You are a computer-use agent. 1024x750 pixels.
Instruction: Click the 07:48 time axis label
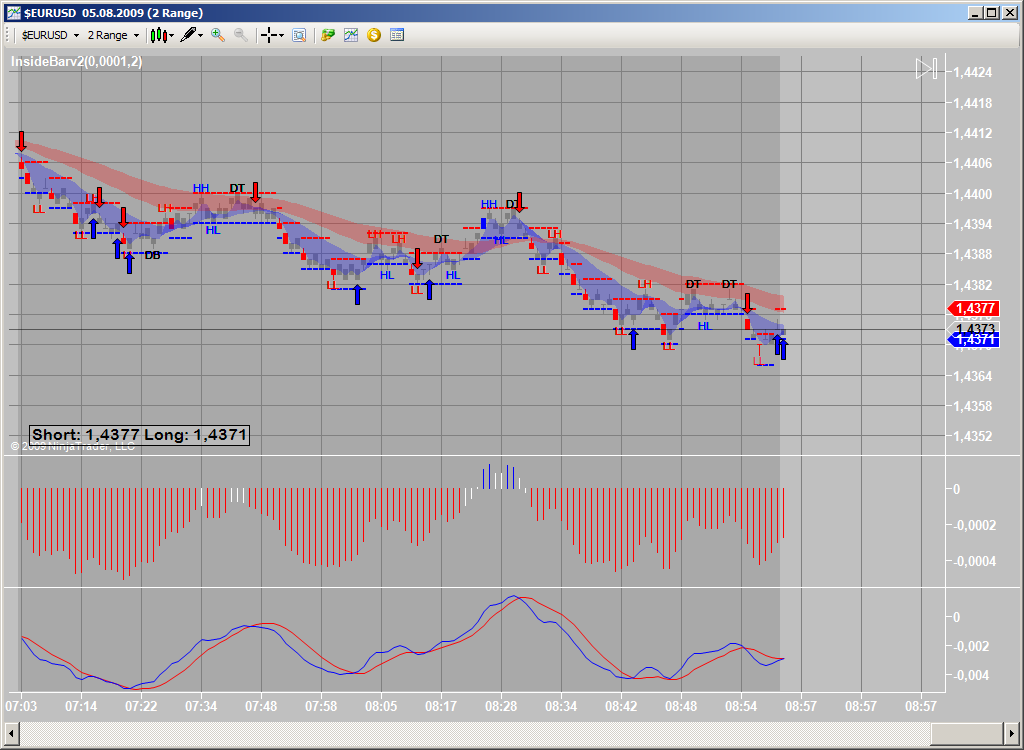pos(261,706)
